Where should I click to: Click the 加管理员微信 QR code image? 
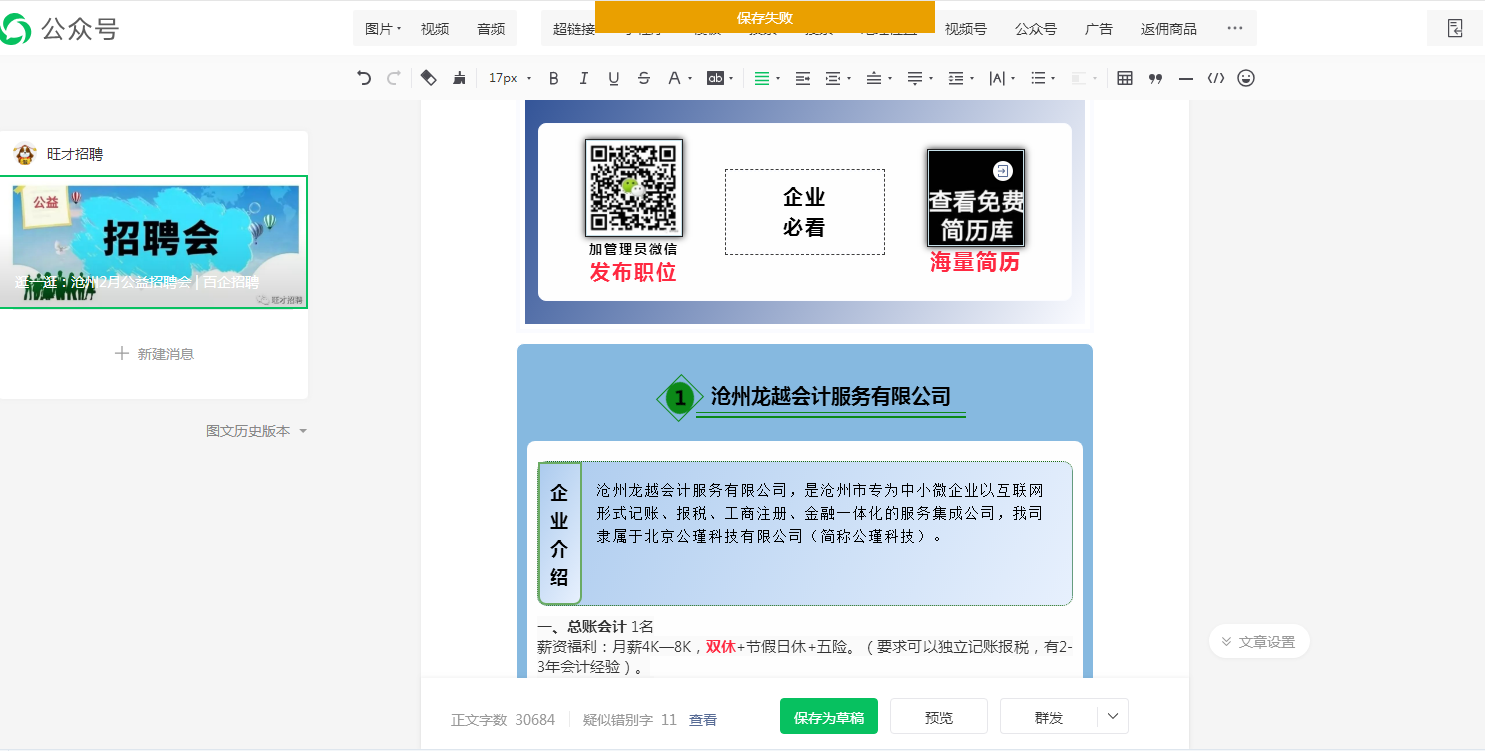point(634,188)
